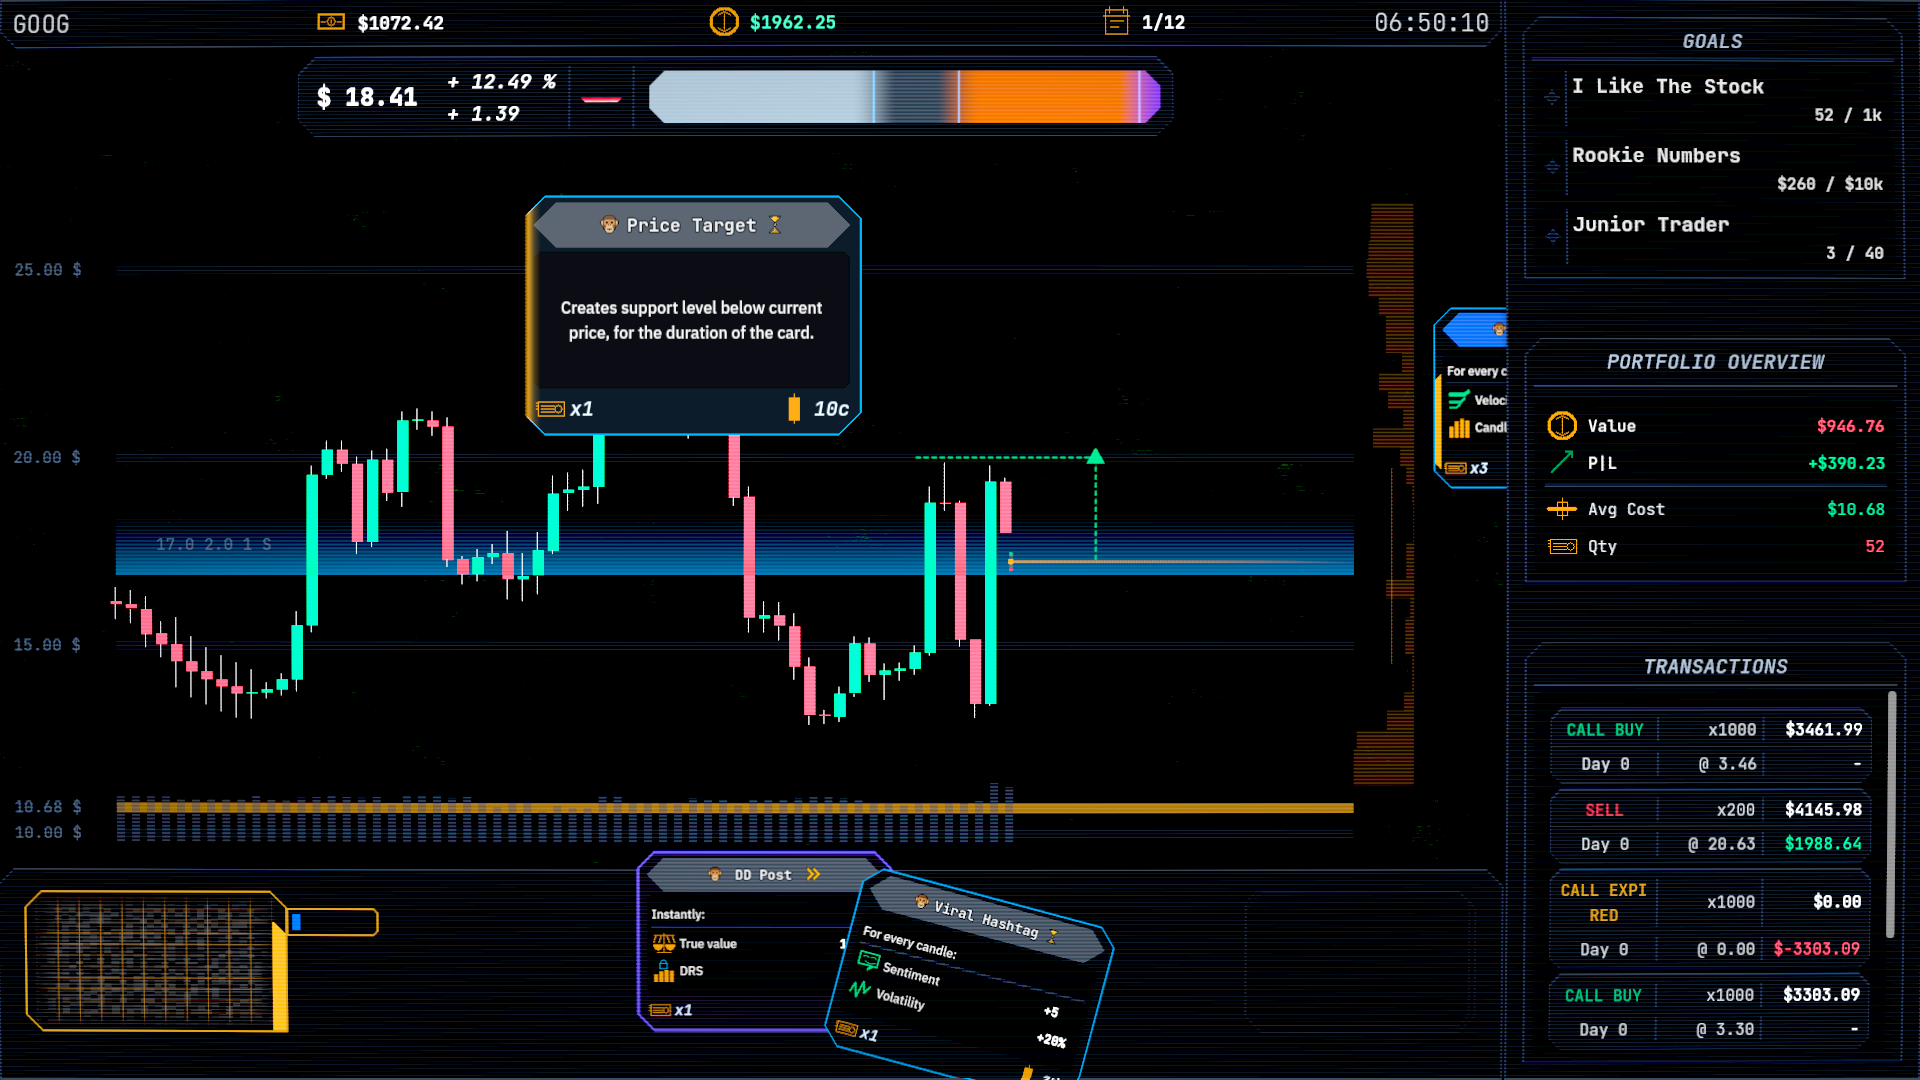Click the $10.68 avg cost value
The height and width of the screenshot is (1080, 1920).
tap(1855, 509)
